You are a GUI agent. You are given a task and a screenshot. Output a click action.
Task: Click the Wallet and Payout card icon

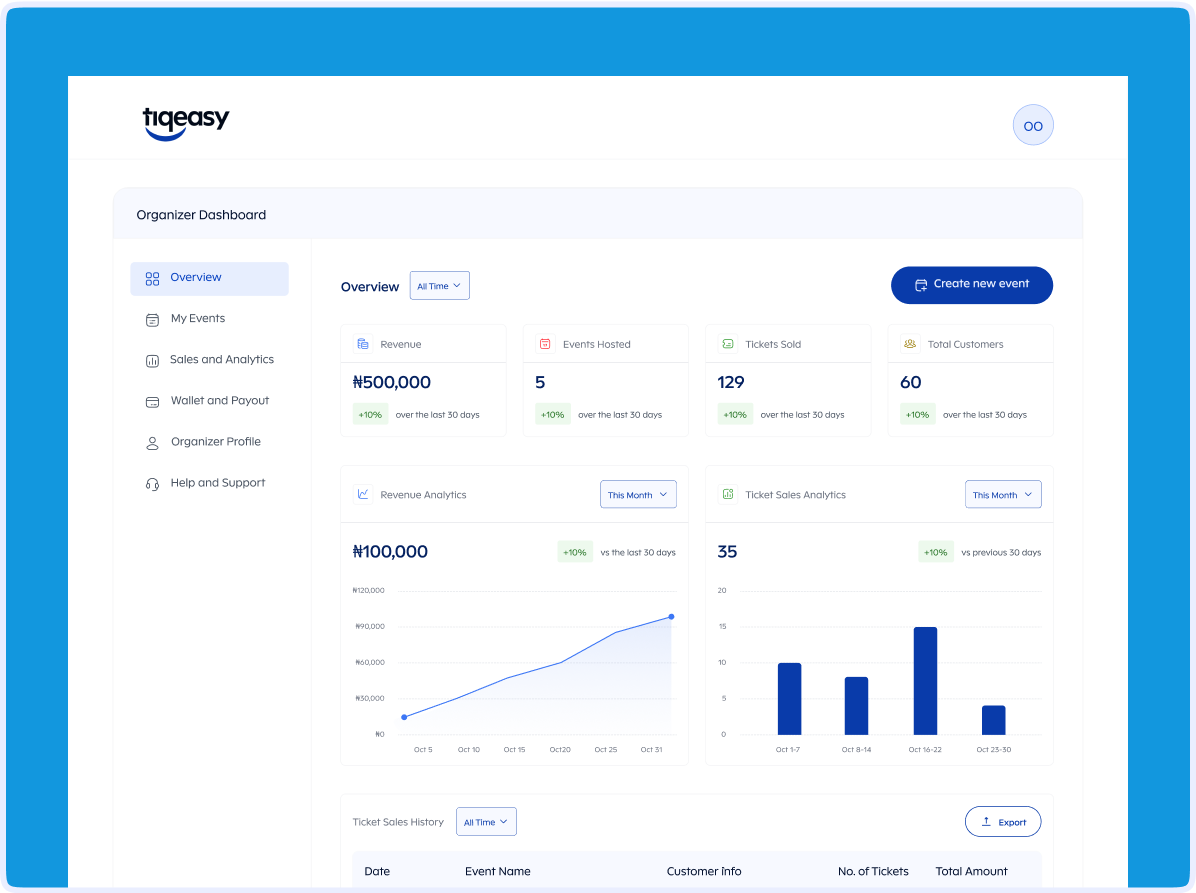[x=153, y=402]
